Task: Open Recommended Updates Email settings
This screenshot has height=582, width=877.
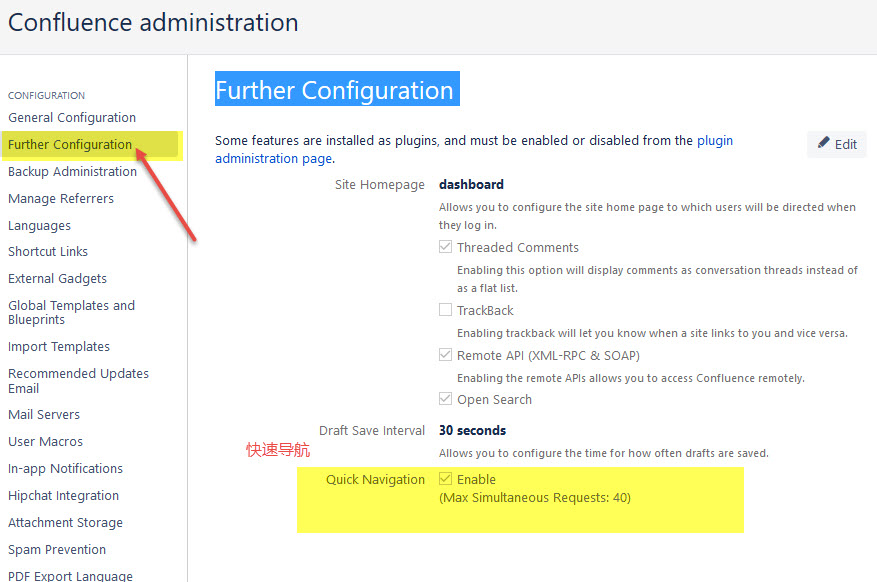Action: tap(78, 381)
